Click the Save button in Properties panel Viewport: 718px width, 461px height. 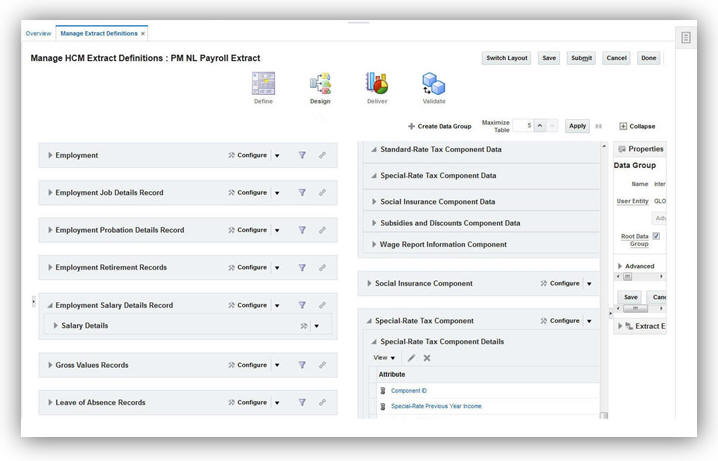(x=631, y=297)
